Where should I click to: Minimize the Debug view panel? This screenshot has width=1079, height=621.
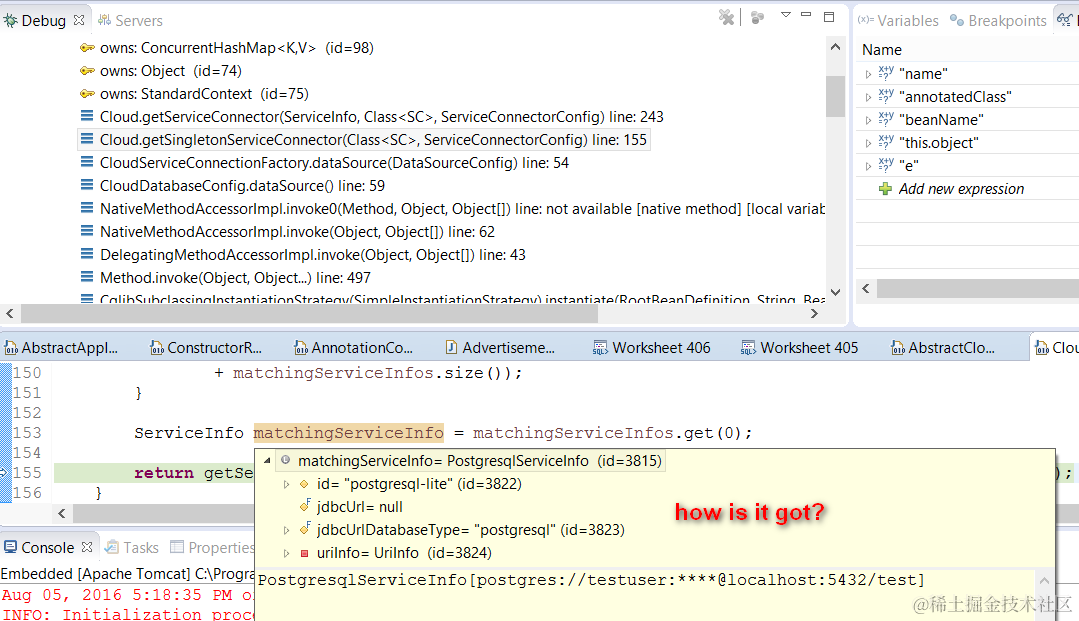(806, 14)
